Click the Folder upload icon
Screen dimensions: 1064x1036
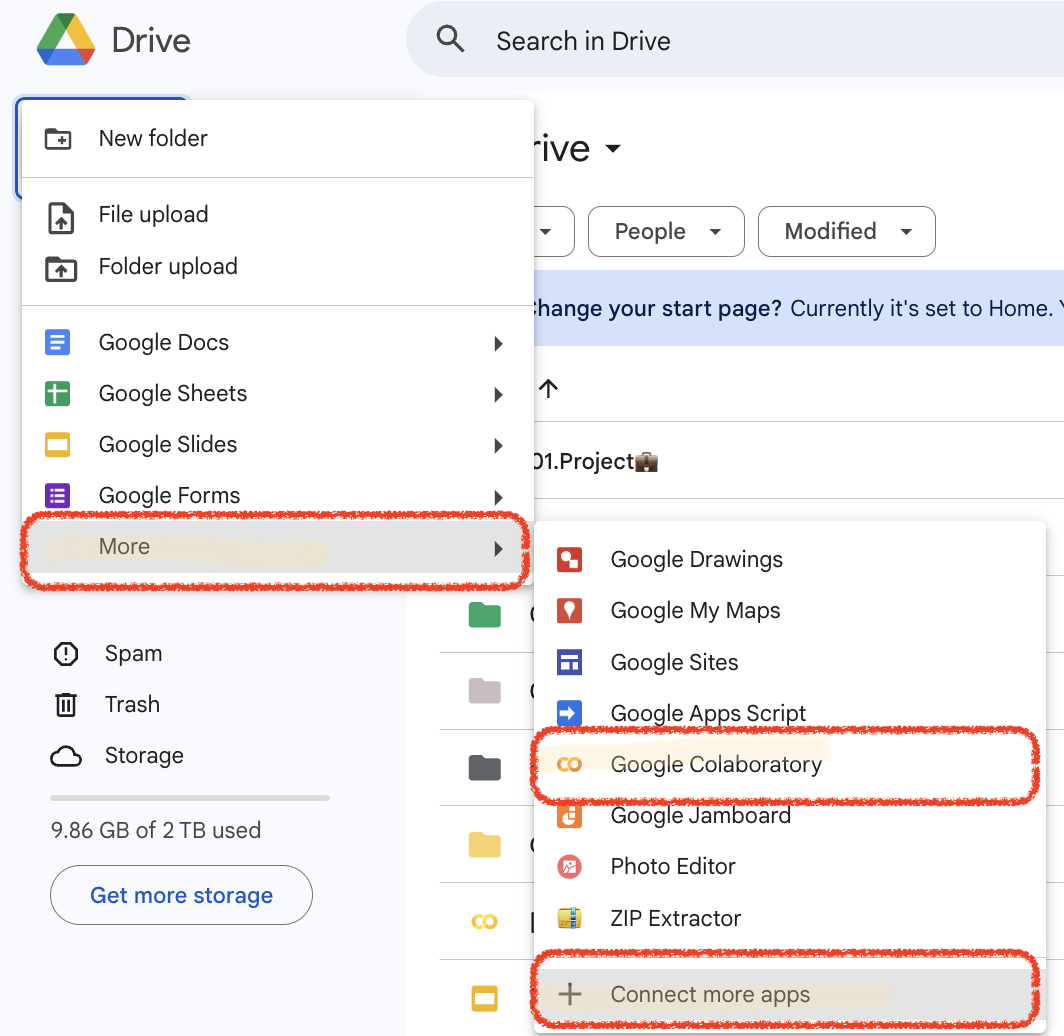[x=60, y=269]
